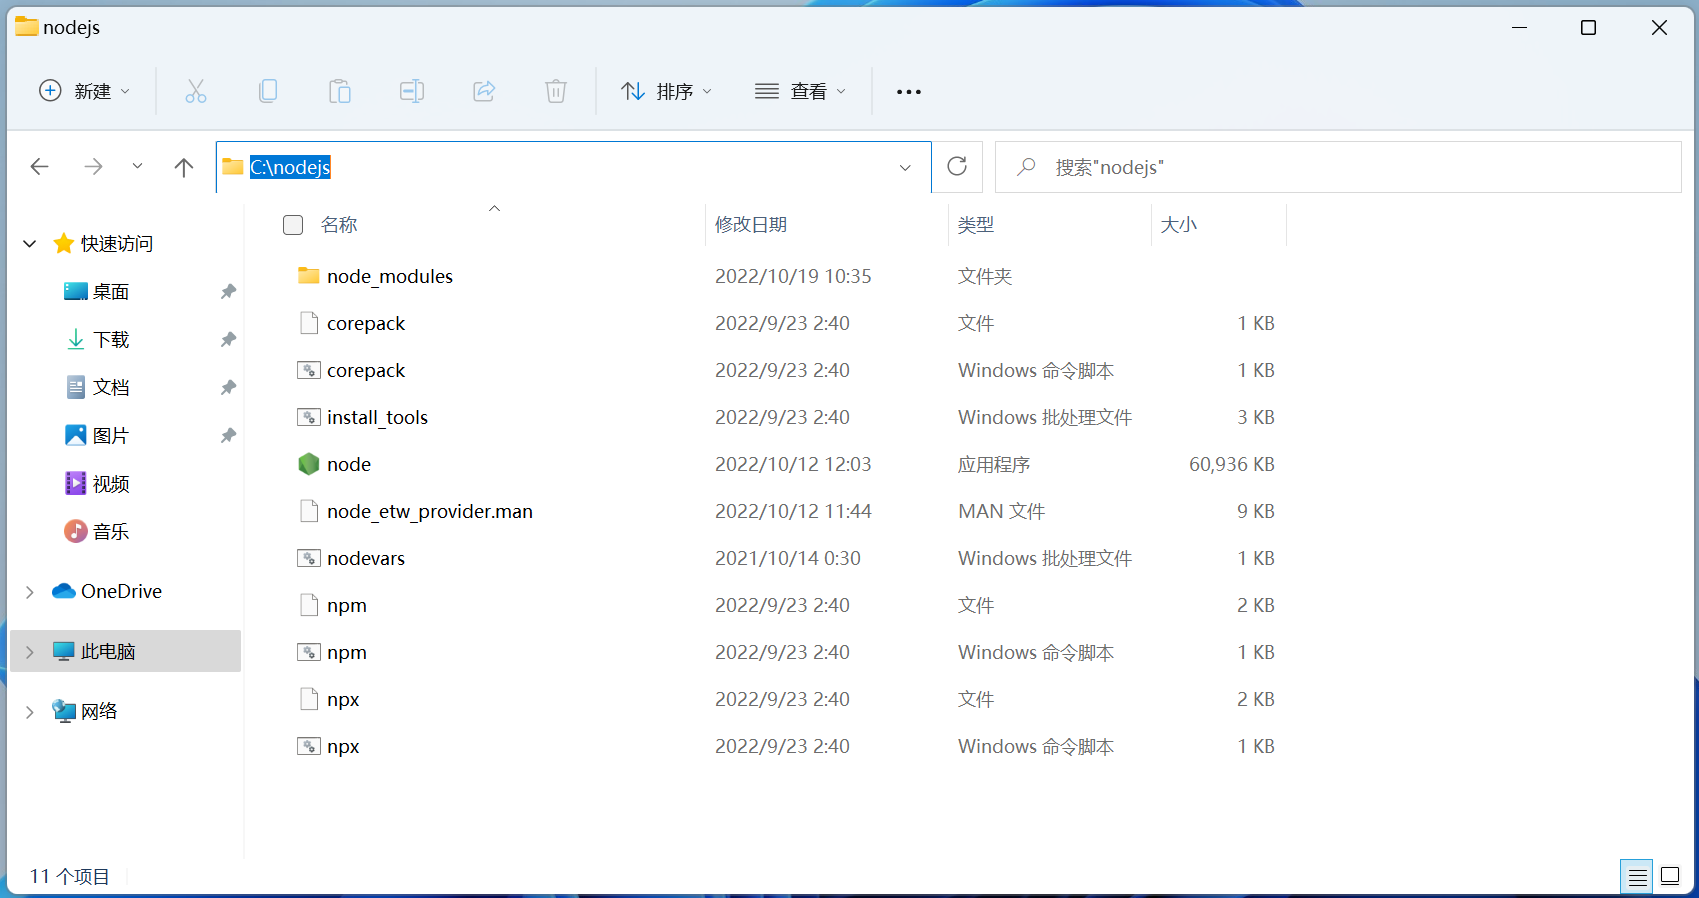Click the Share icon in toolbar

click(484, 92)
